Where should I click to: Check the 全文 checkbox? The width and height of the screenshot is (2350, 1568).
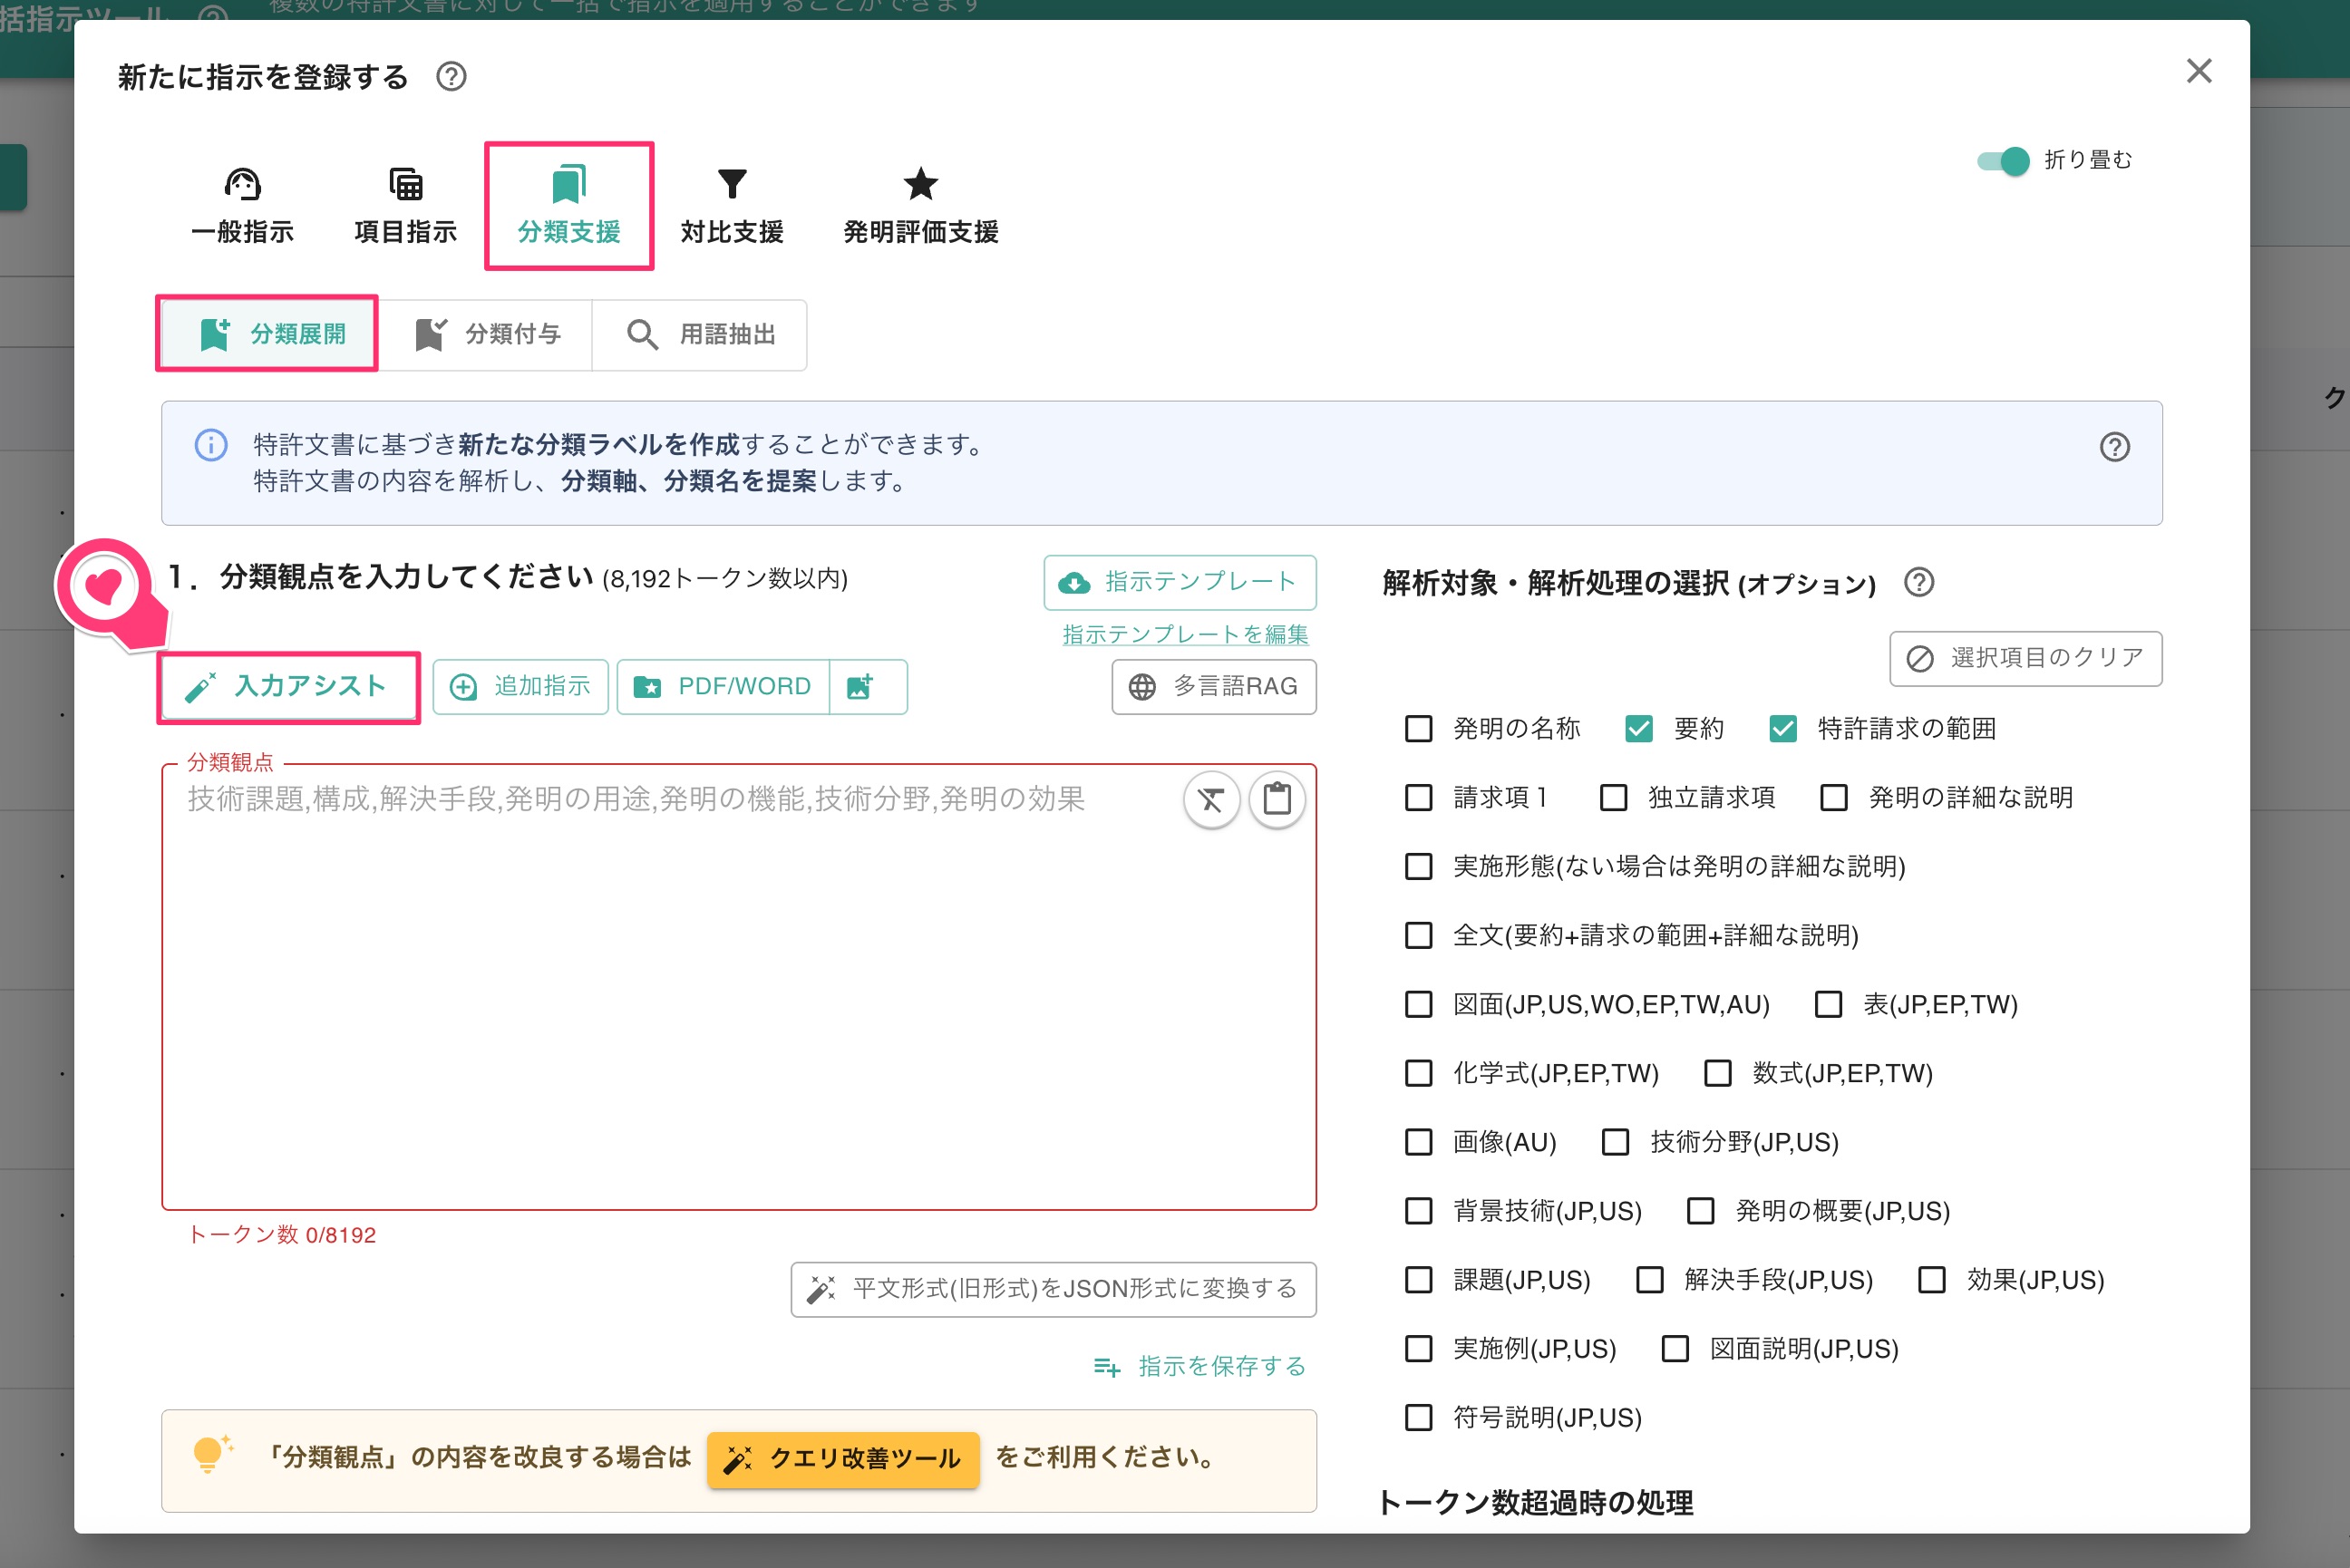(1418, 935)
